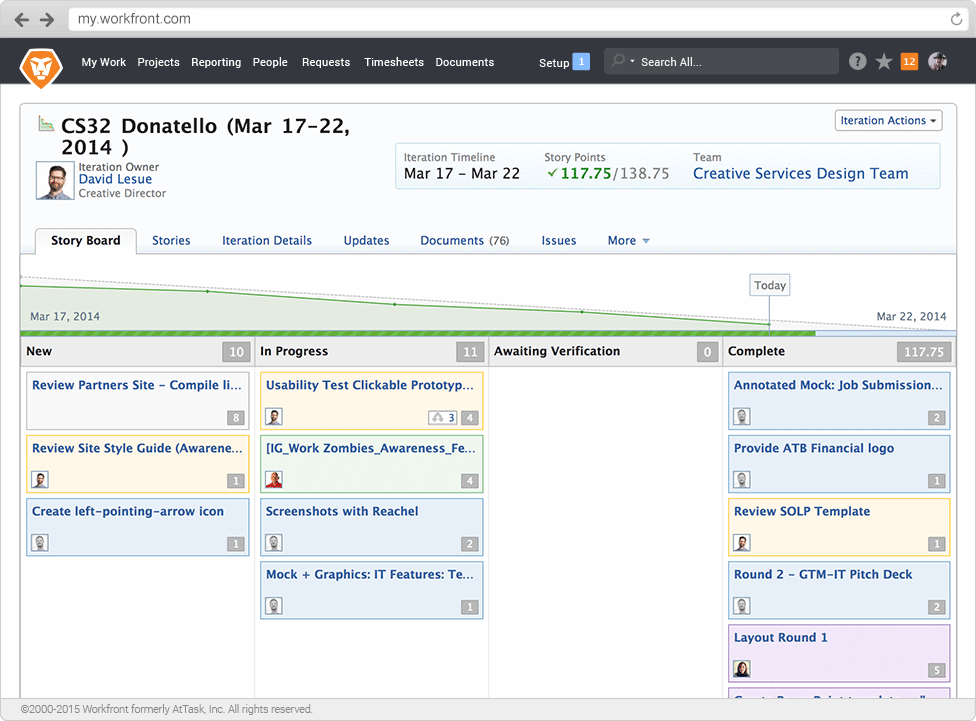976x721 pixels.
Task: Open the Creative Services Design Team link
Action: (800, 174)
